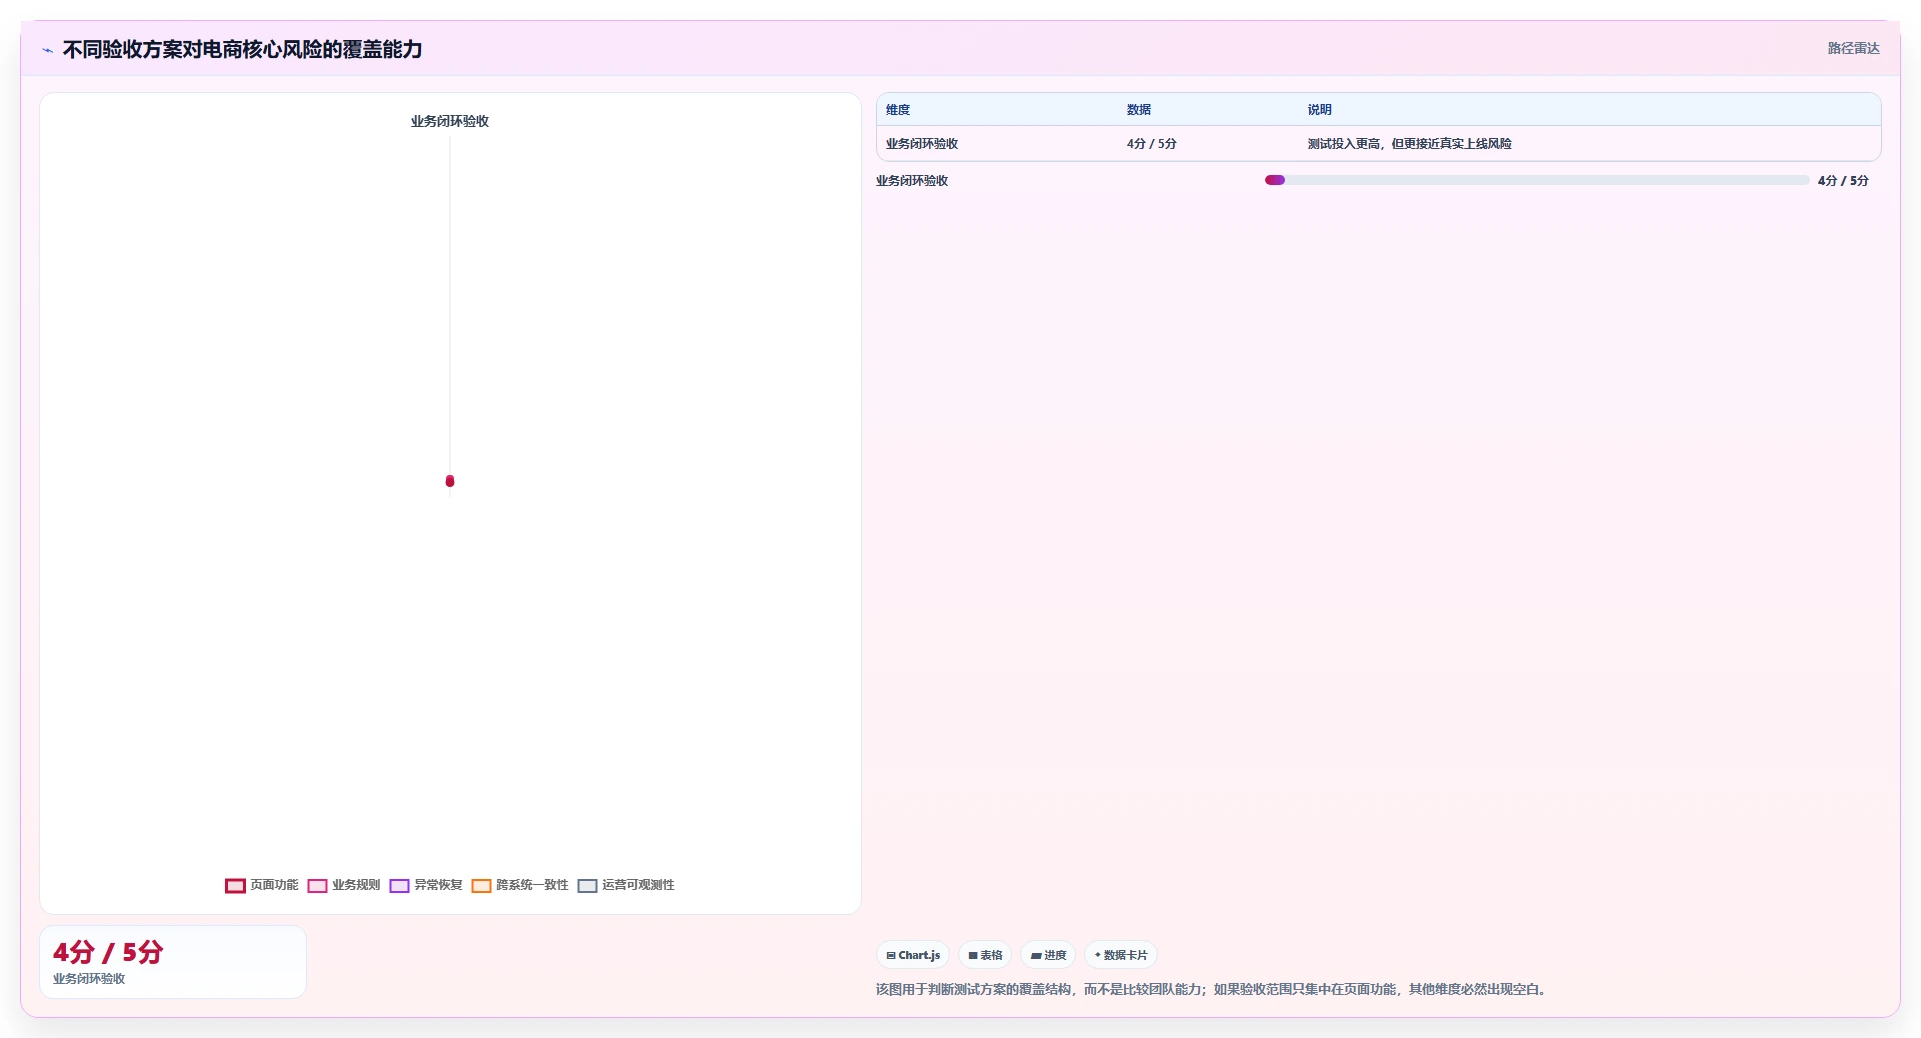
Task: Click the 维度 column header
Action: coord(898,110)
